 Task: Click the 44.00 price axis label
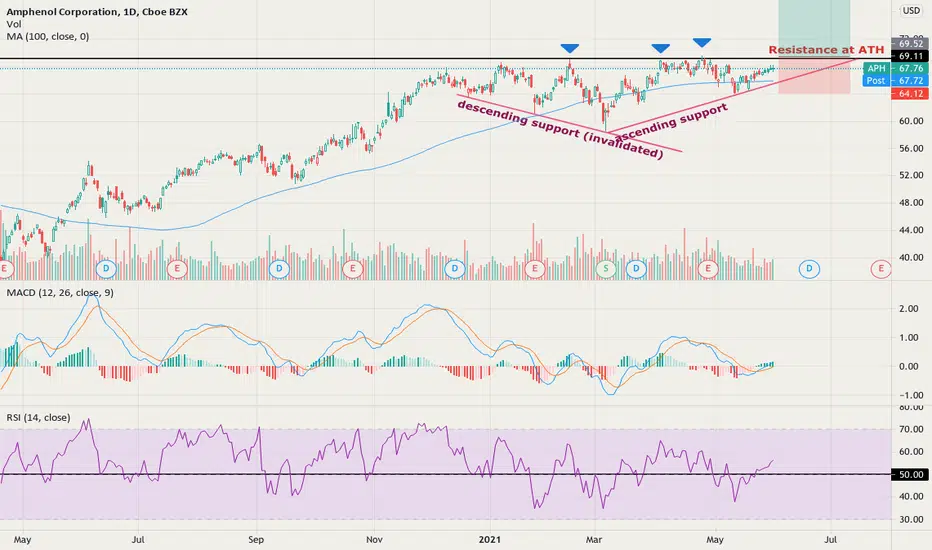(x=911, y=230)
